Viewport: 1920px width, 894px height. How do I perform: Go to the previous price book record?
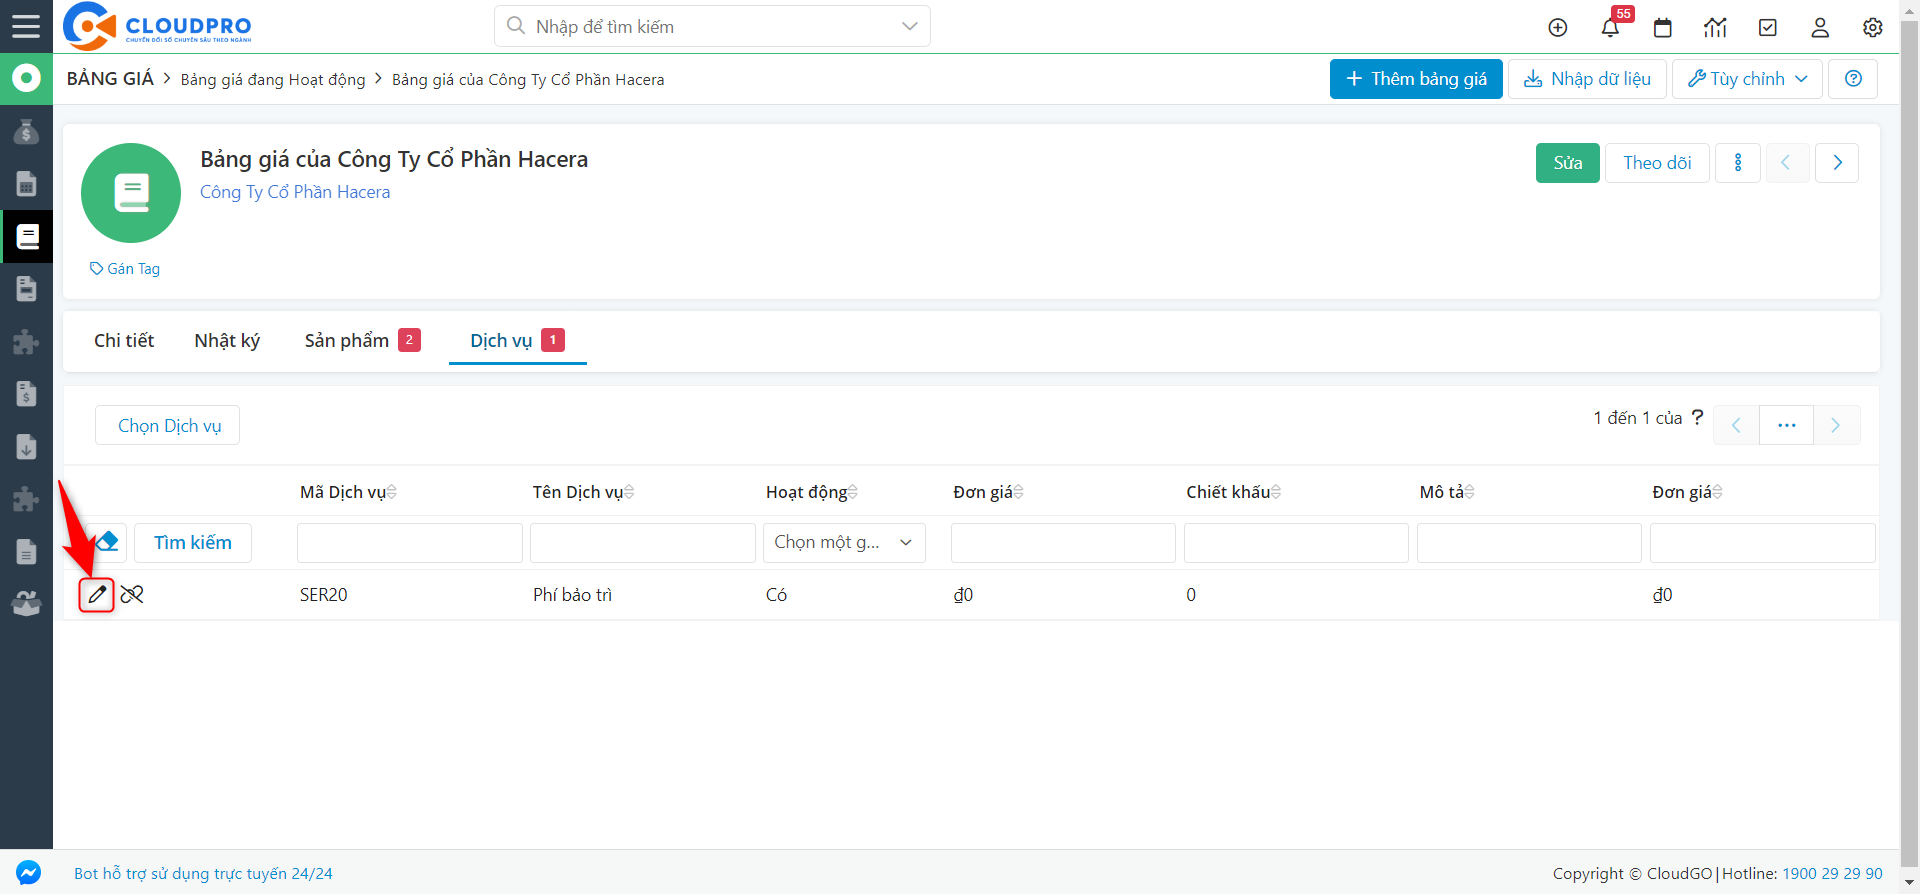tap(1786, 163)
